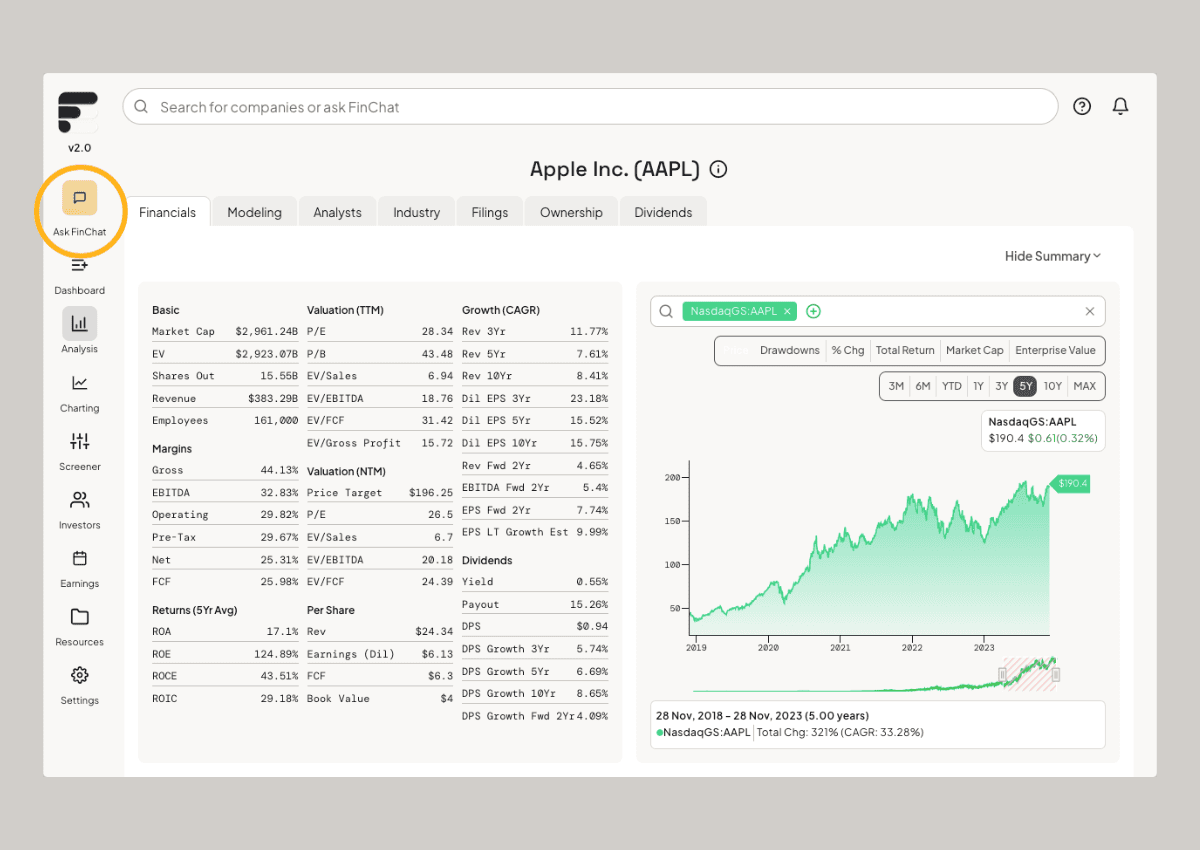Click the $190.4 price tag on the chart

pos(1071,483)
